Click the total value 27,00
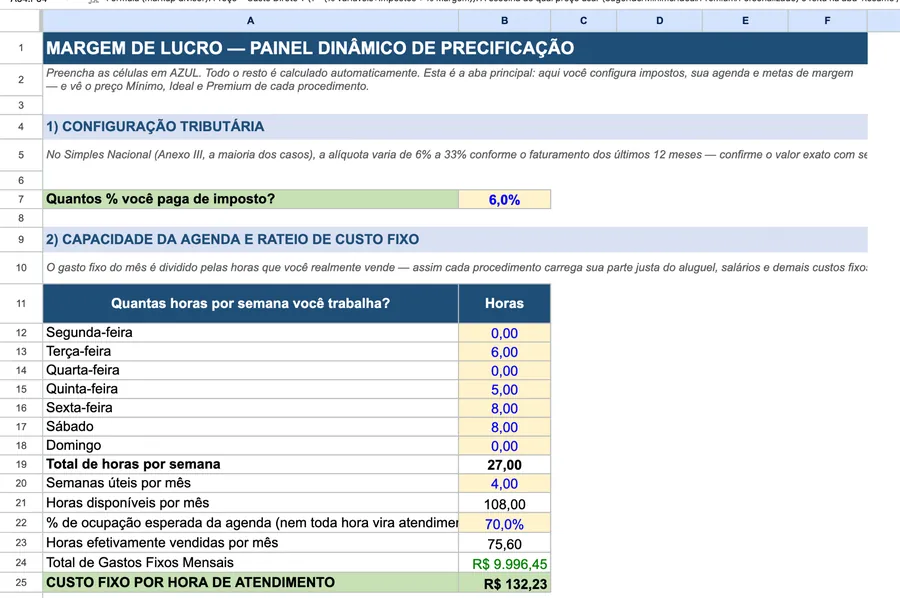The image size is (900, 598). coord(504,465)
